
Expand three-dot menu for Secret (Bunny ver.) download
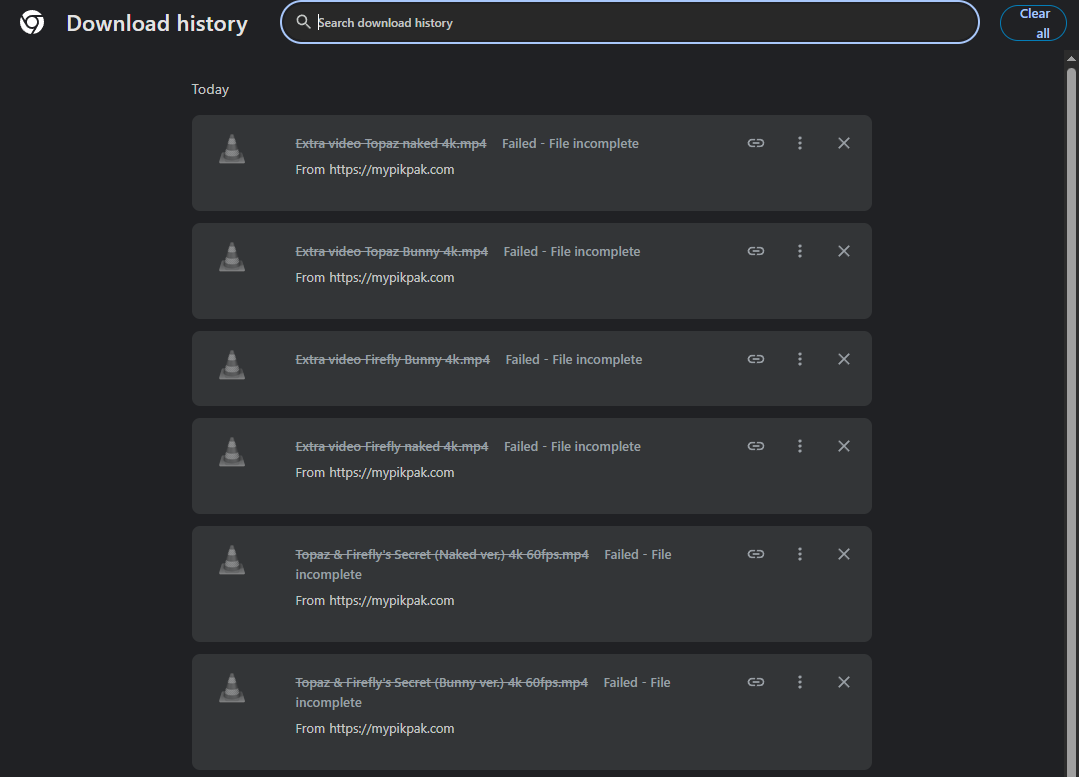800,682
